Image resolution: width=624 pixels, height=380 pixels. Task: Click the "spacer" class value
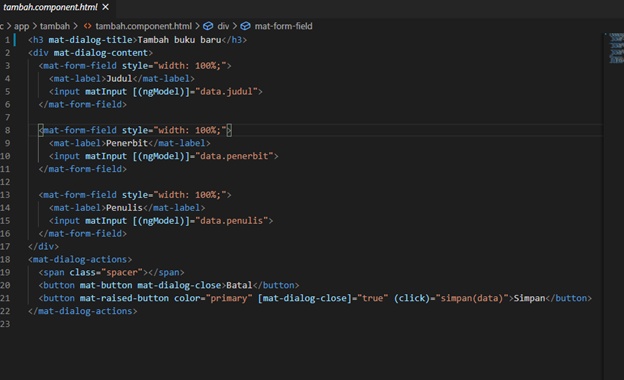point(121,273)
